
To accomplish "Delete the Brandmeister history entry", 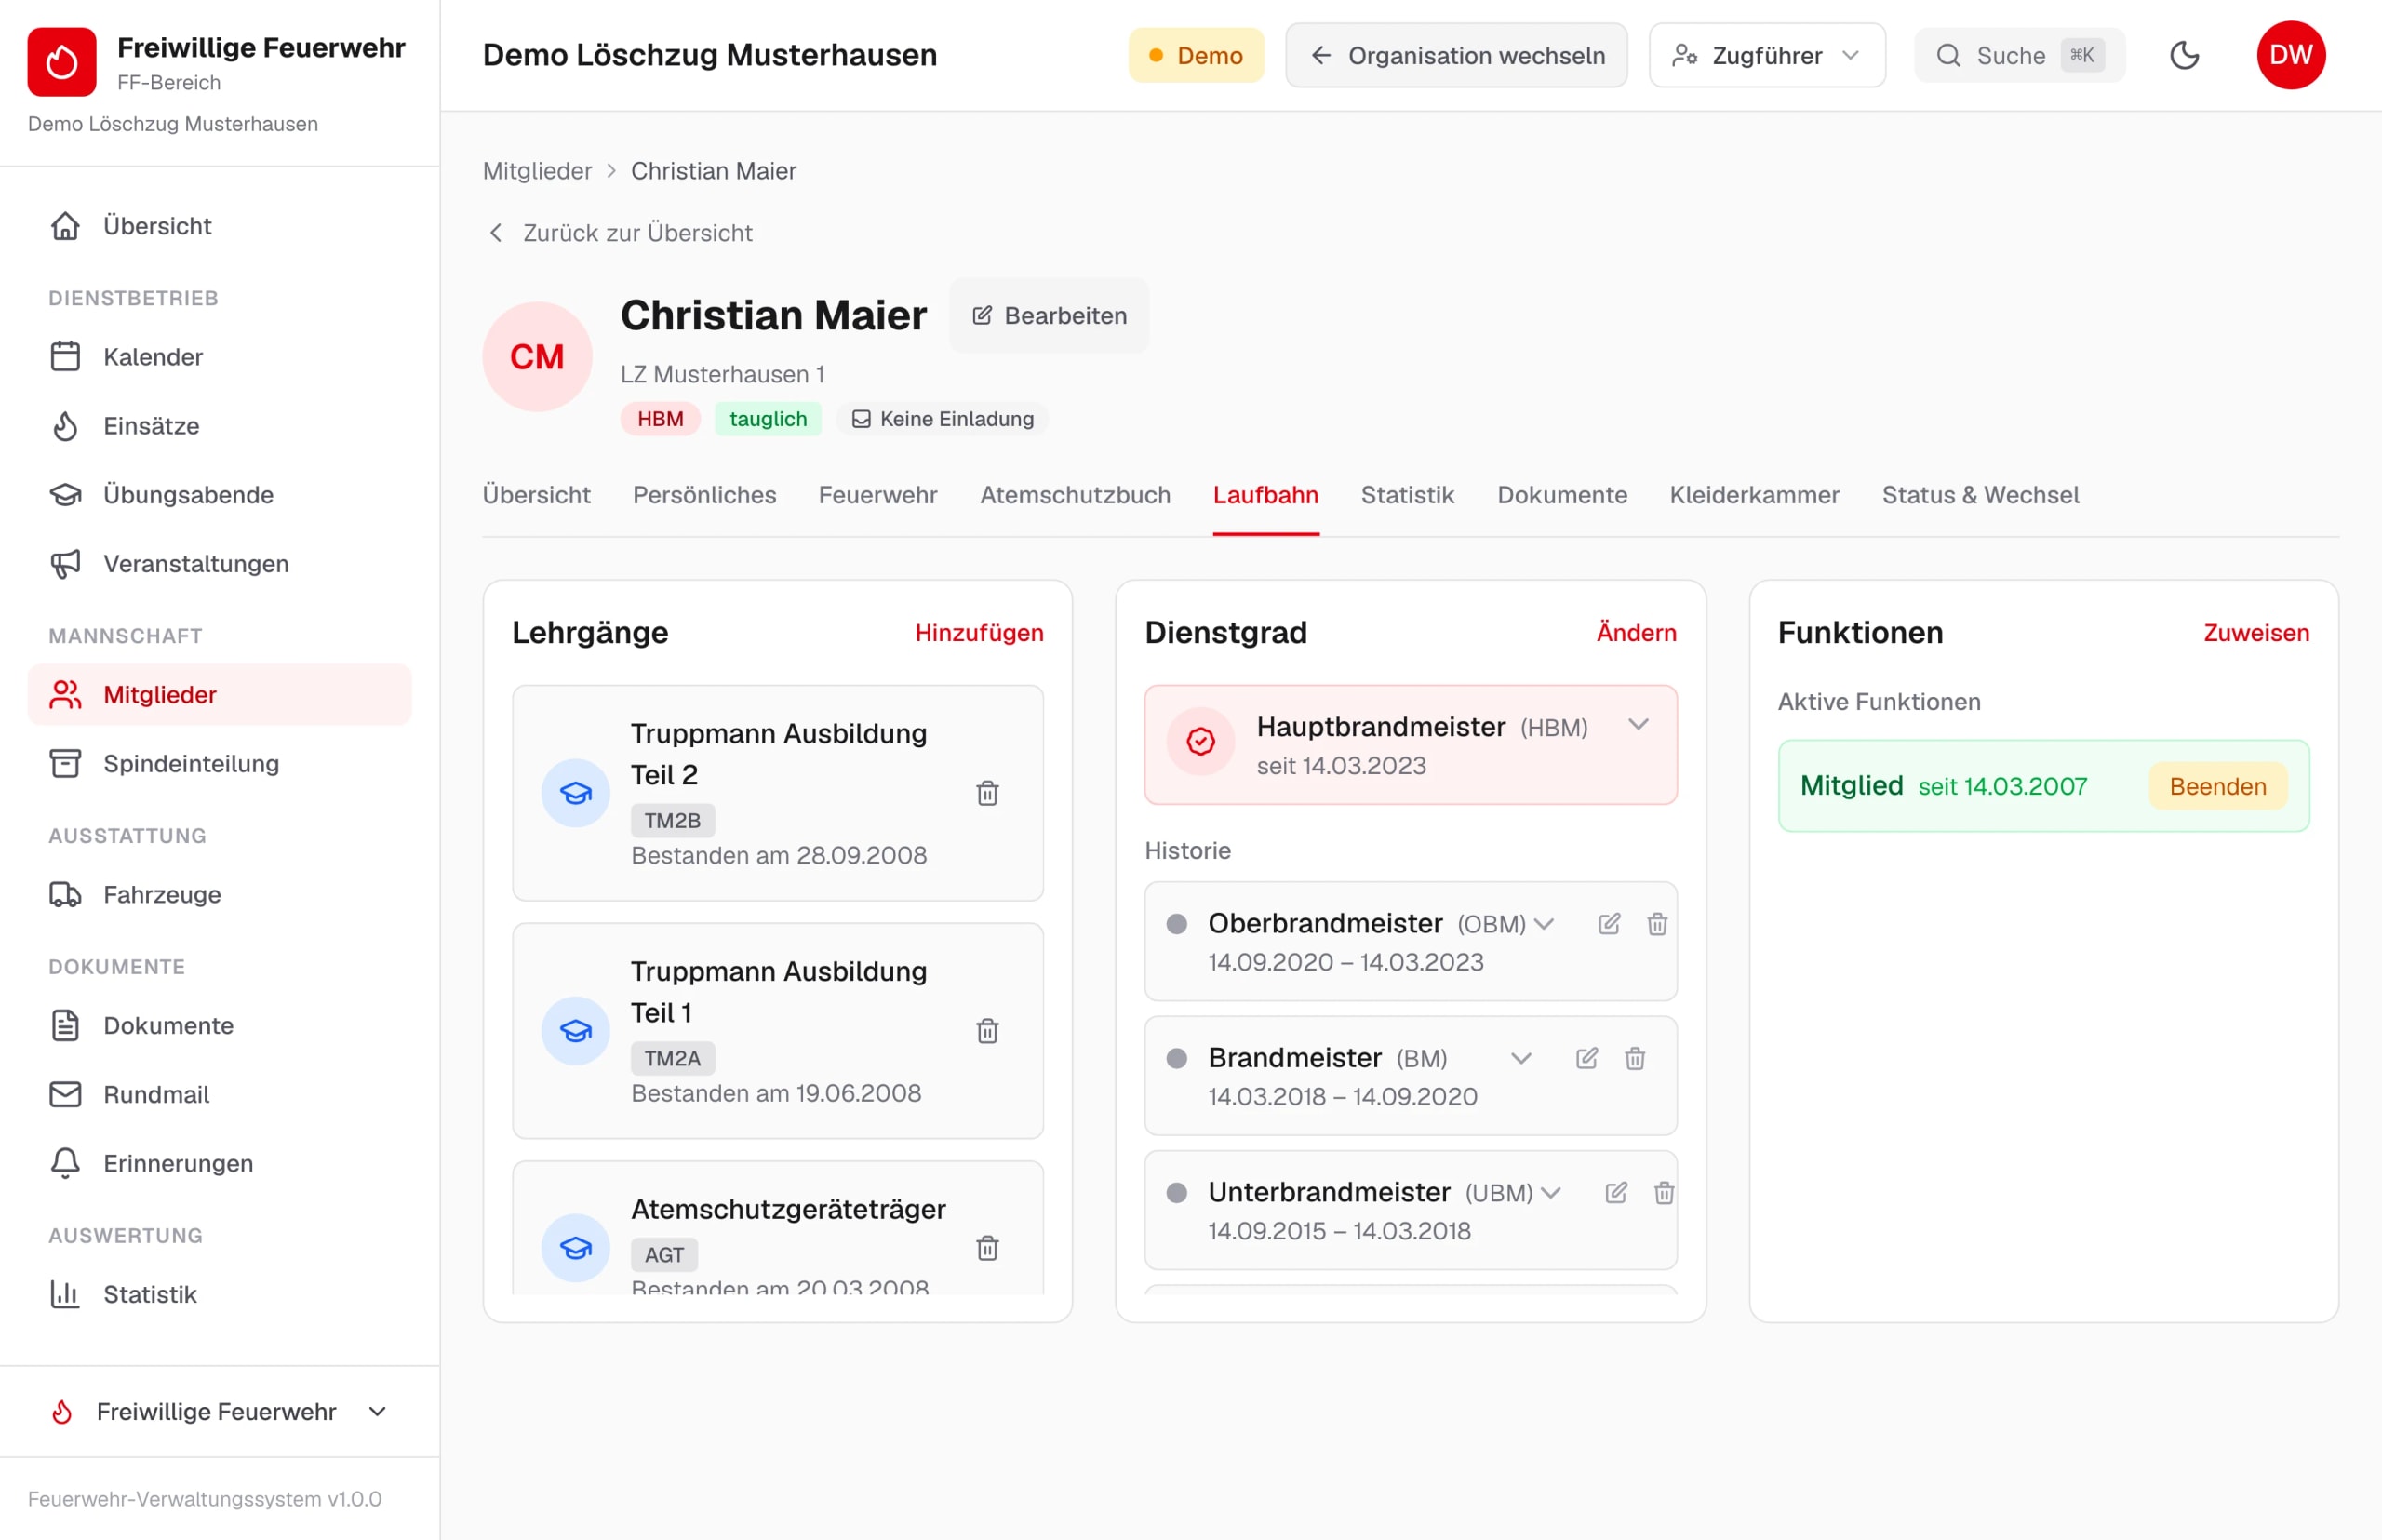I will pyautogui.click(x=1635, y=1058).
